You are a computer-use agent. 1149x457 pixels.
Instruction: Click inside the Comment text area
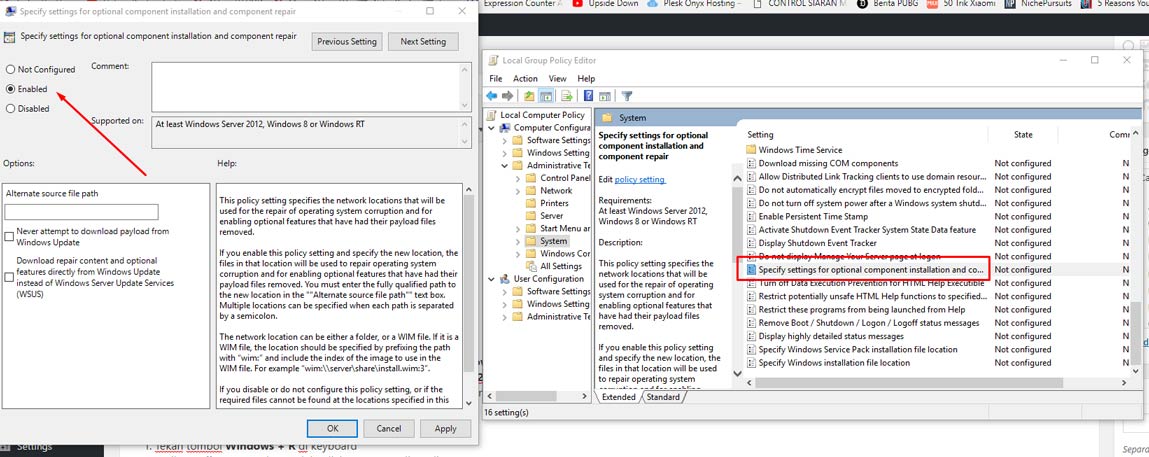[306, 87]
